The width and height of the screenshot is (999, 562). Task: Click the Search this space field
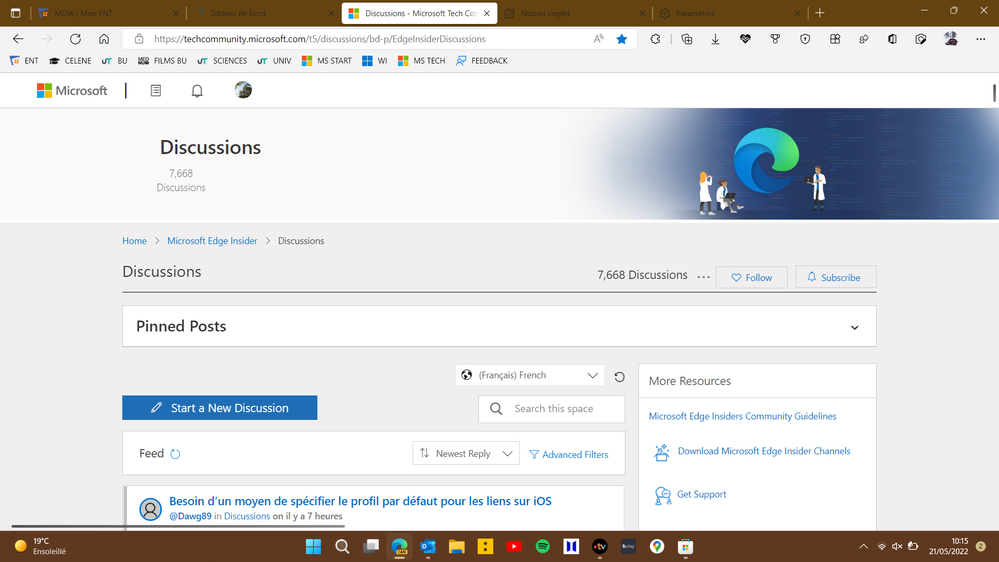552,409
